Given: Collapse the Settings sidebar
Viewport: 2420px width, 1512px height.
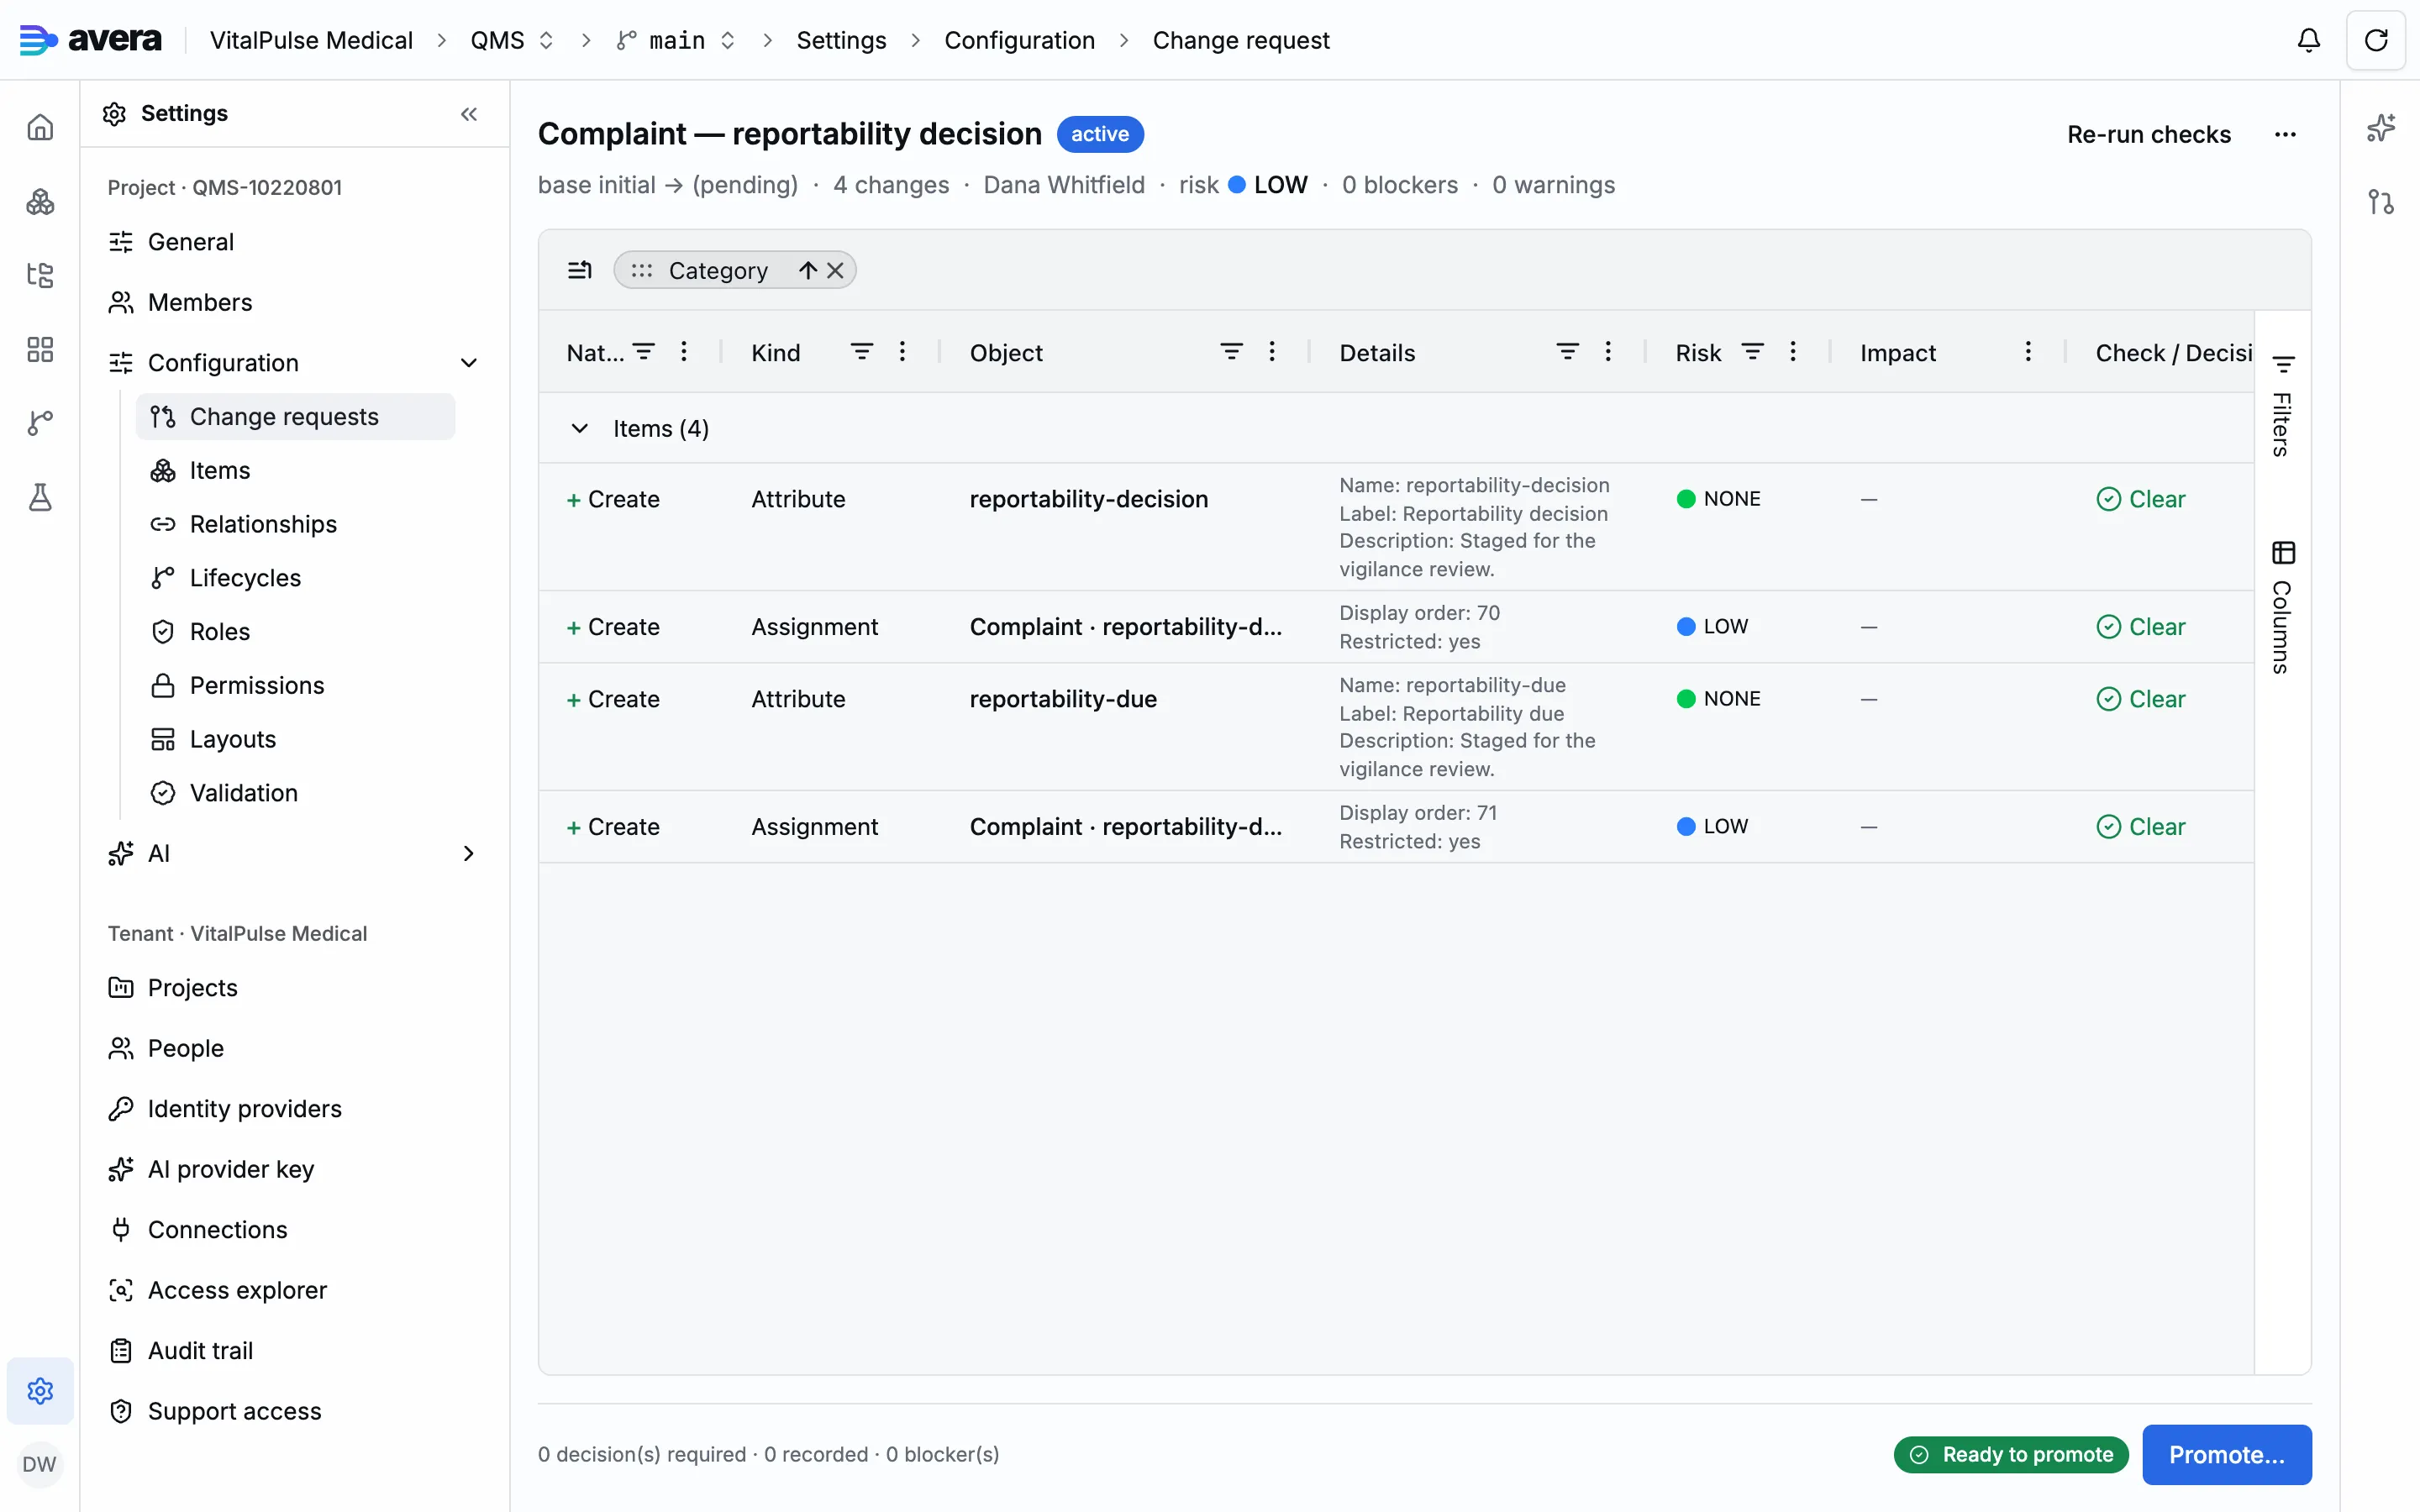Looking at the screenshot, I should click(x=469, y=114).
